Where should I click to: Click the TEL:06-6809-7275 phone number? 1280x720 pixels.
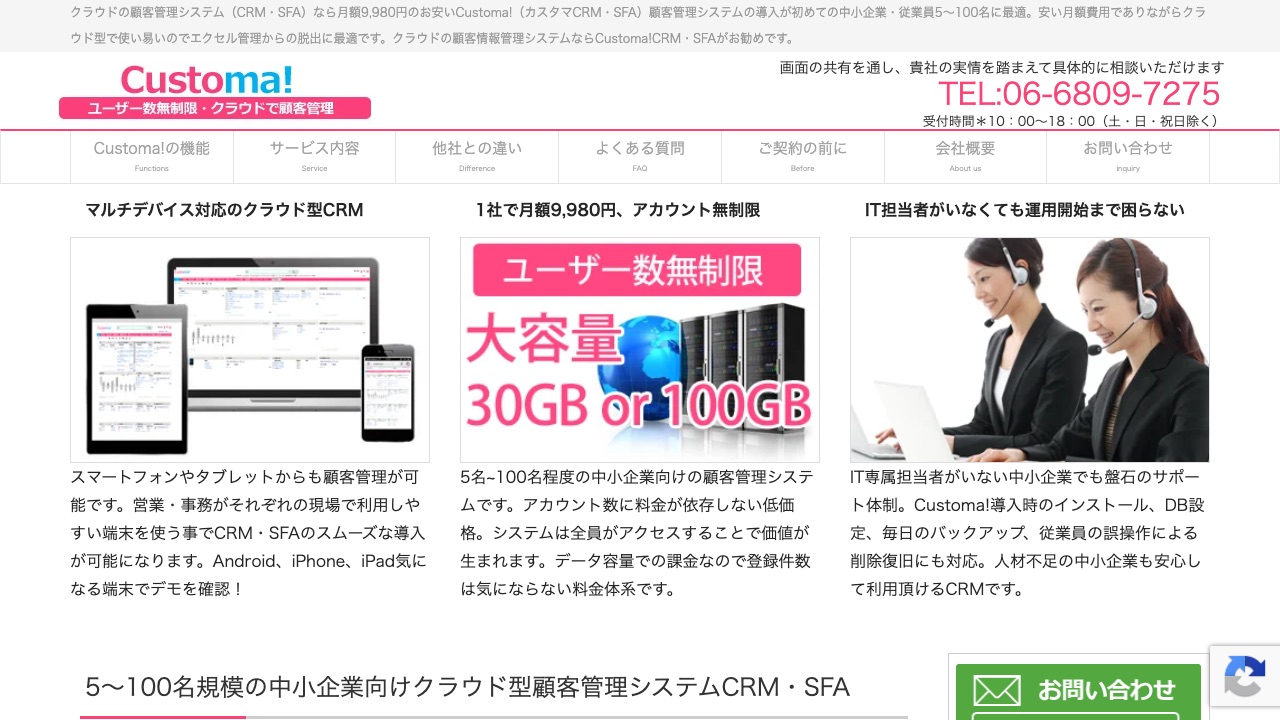(x=1079, y=94)
